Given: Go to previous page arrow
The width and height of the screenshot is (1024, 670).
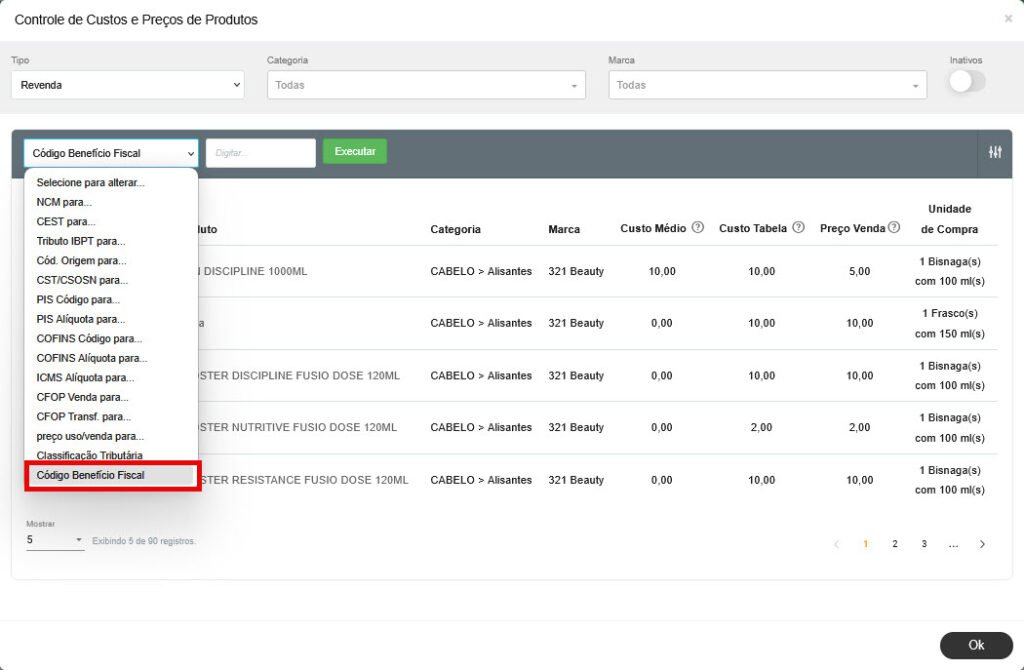Looking at the screenshot, I should click(837, 544).
